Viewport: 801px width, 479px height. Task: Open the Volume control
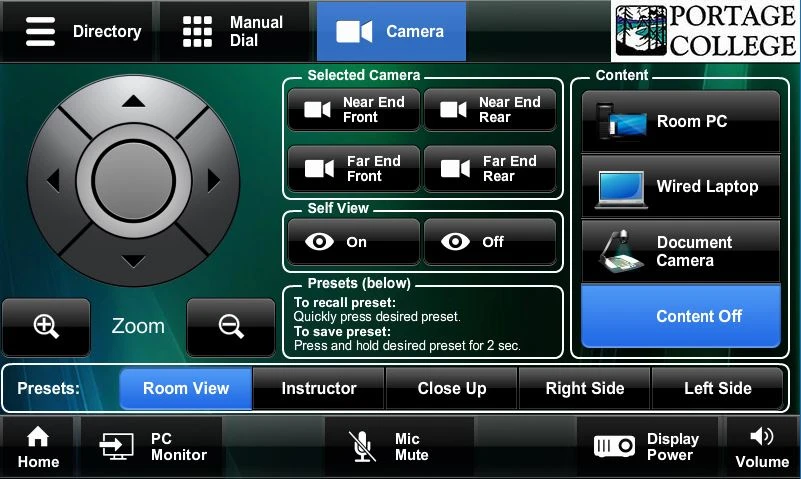[762, 447]
